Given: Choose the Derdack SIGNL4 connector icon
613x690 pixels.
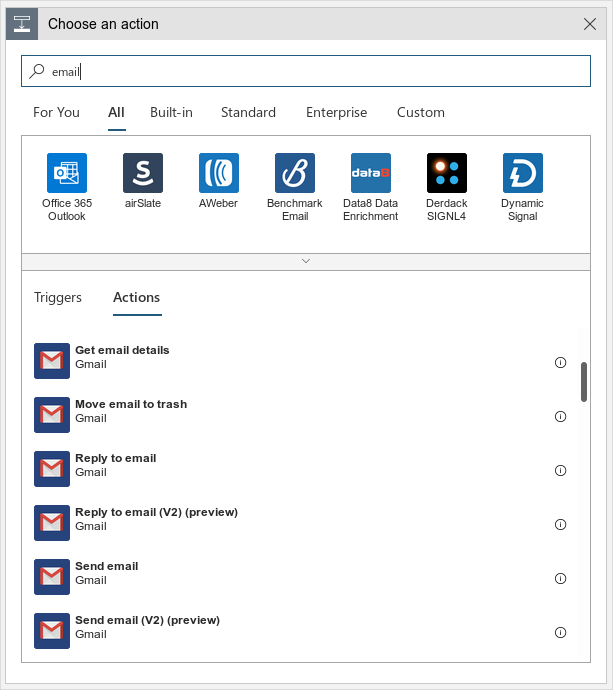Looking at the screenshot, I should [x=447, y=173].
